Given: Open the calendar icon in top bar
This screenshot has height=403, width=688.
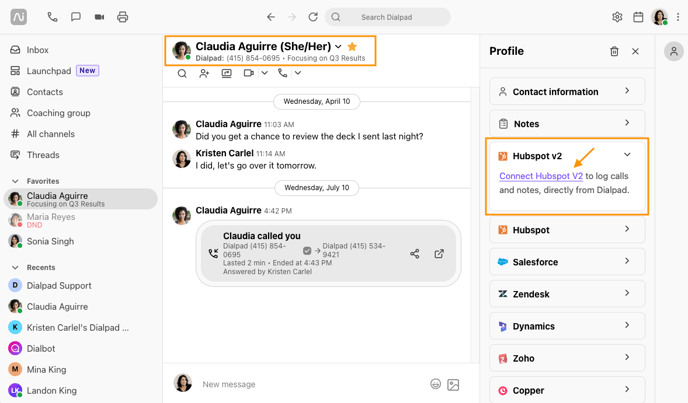Looking at the screenshot, I should [638, 17].
